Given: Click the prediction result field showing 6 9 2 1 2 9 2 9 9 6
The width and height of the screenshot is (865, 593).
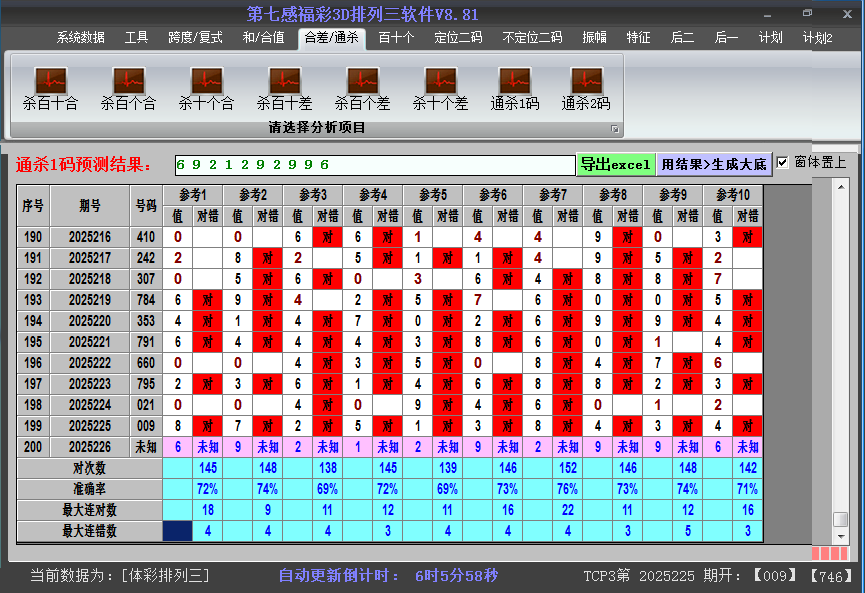Looking at the screenshot, I should (375, 165).
